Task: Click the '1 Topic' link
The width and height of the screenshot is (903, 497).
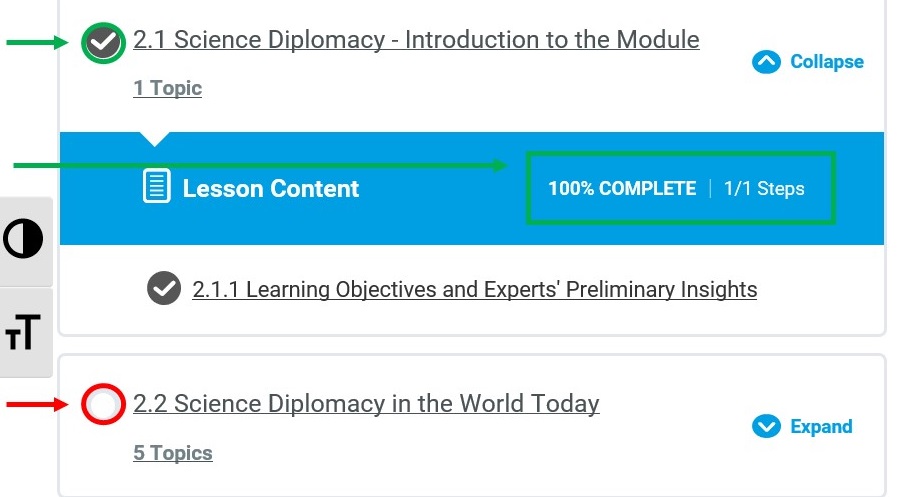Action: 168,88
